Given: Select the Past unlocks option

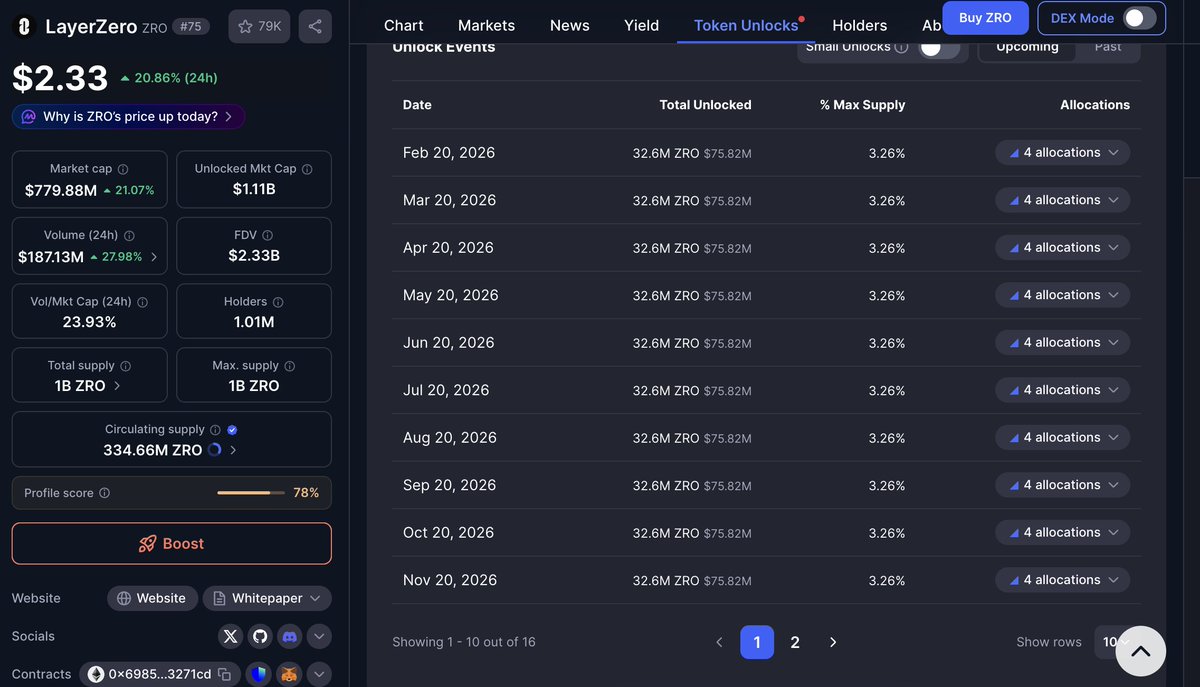Looking at the screenshot, I should [1108, 47].
